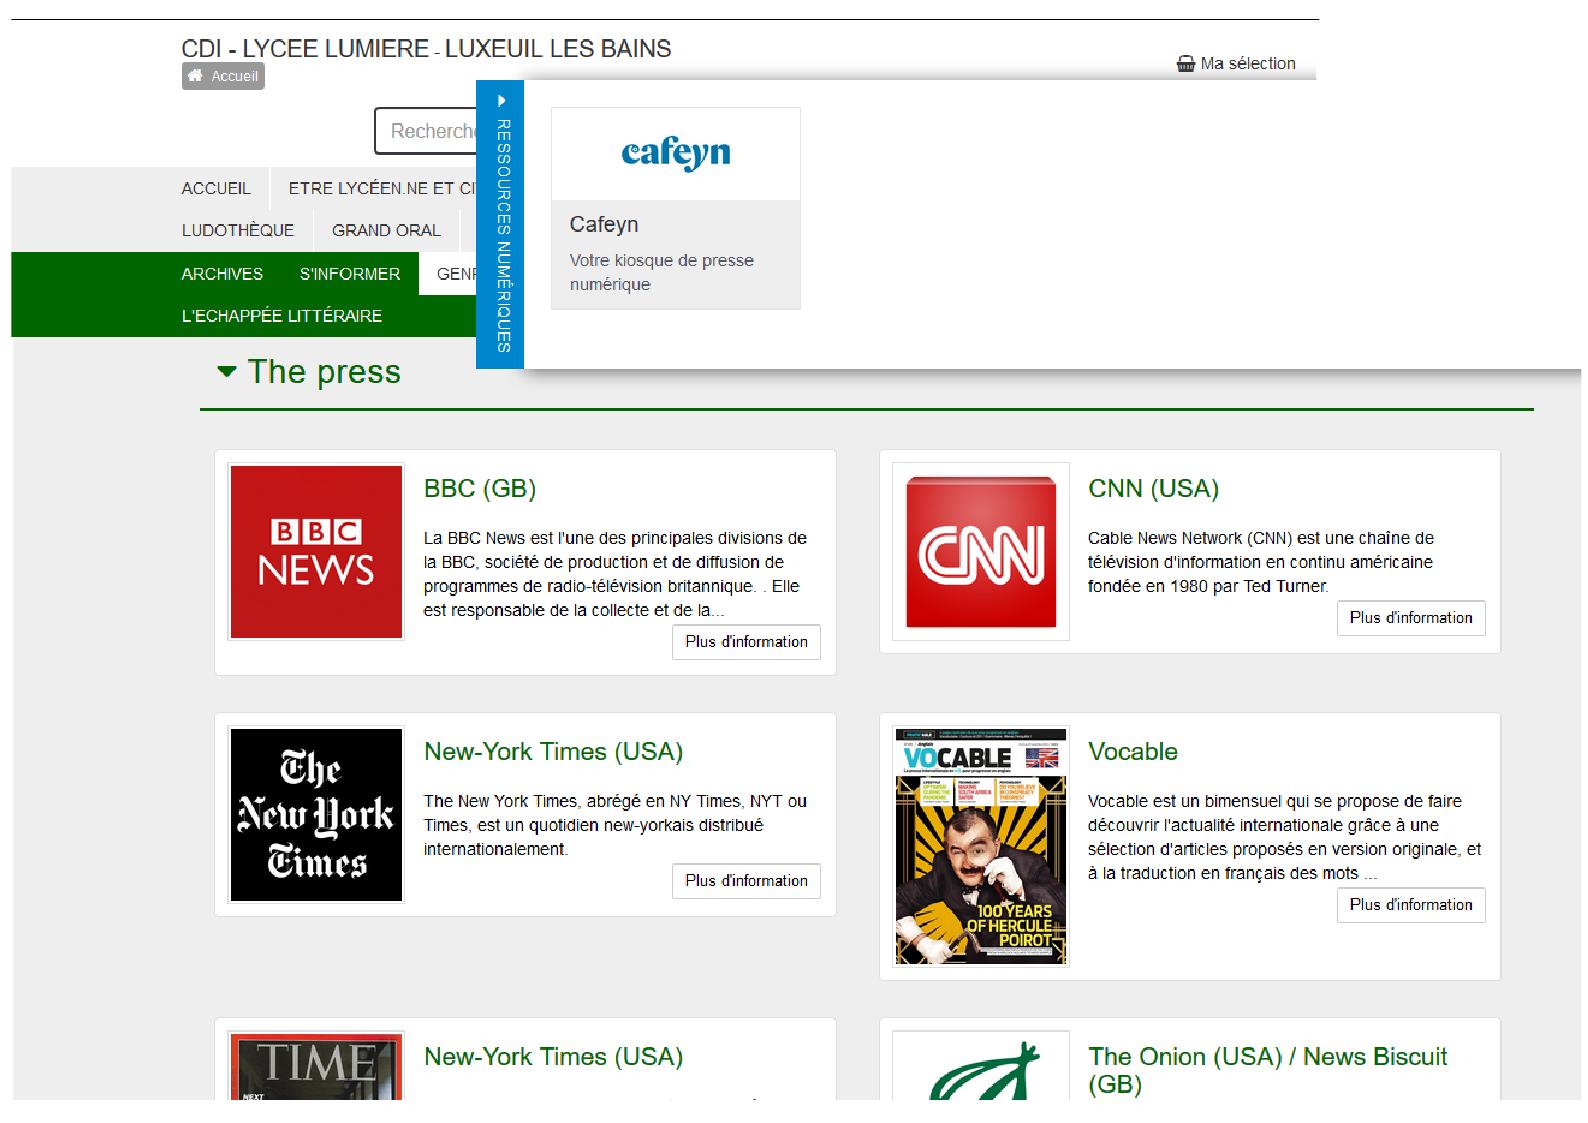Open The Onion (USA) / News Biscuit link
Image resolution: width=1588 pixels, height=1123 pixels.
1267,1070
